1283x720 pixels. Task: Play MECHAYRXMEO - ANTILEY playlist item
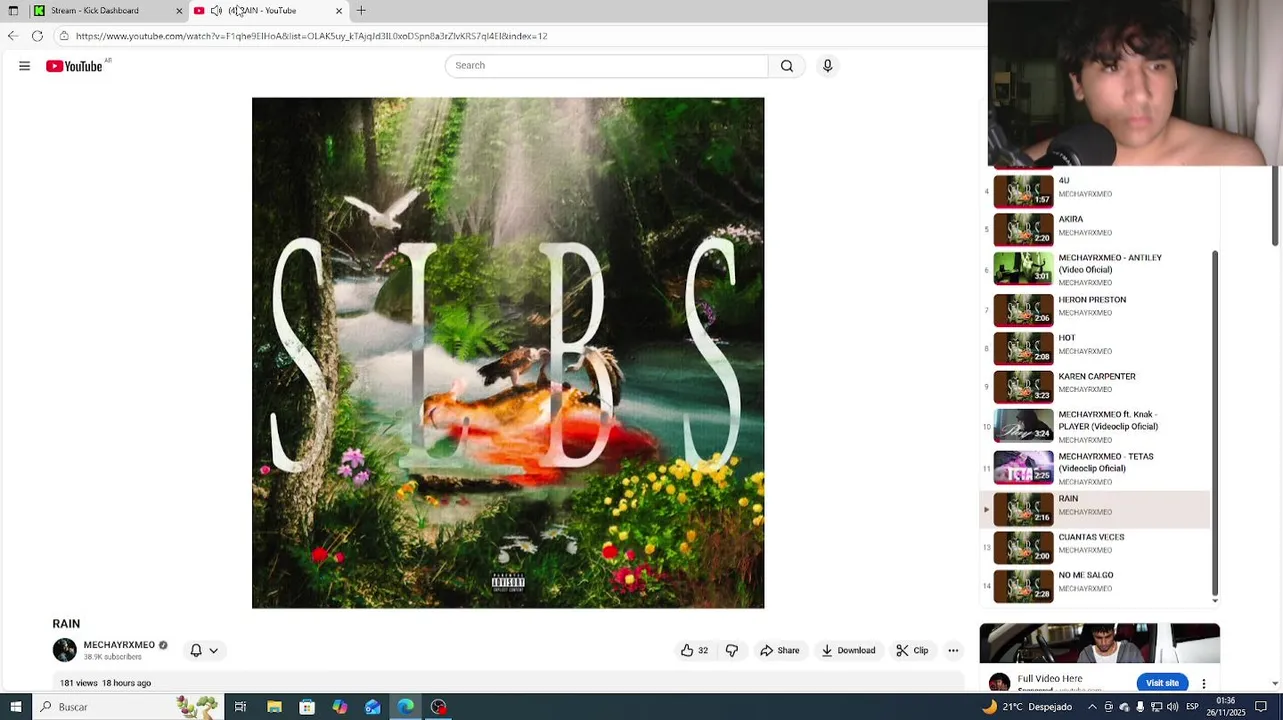pos(1095,269)
